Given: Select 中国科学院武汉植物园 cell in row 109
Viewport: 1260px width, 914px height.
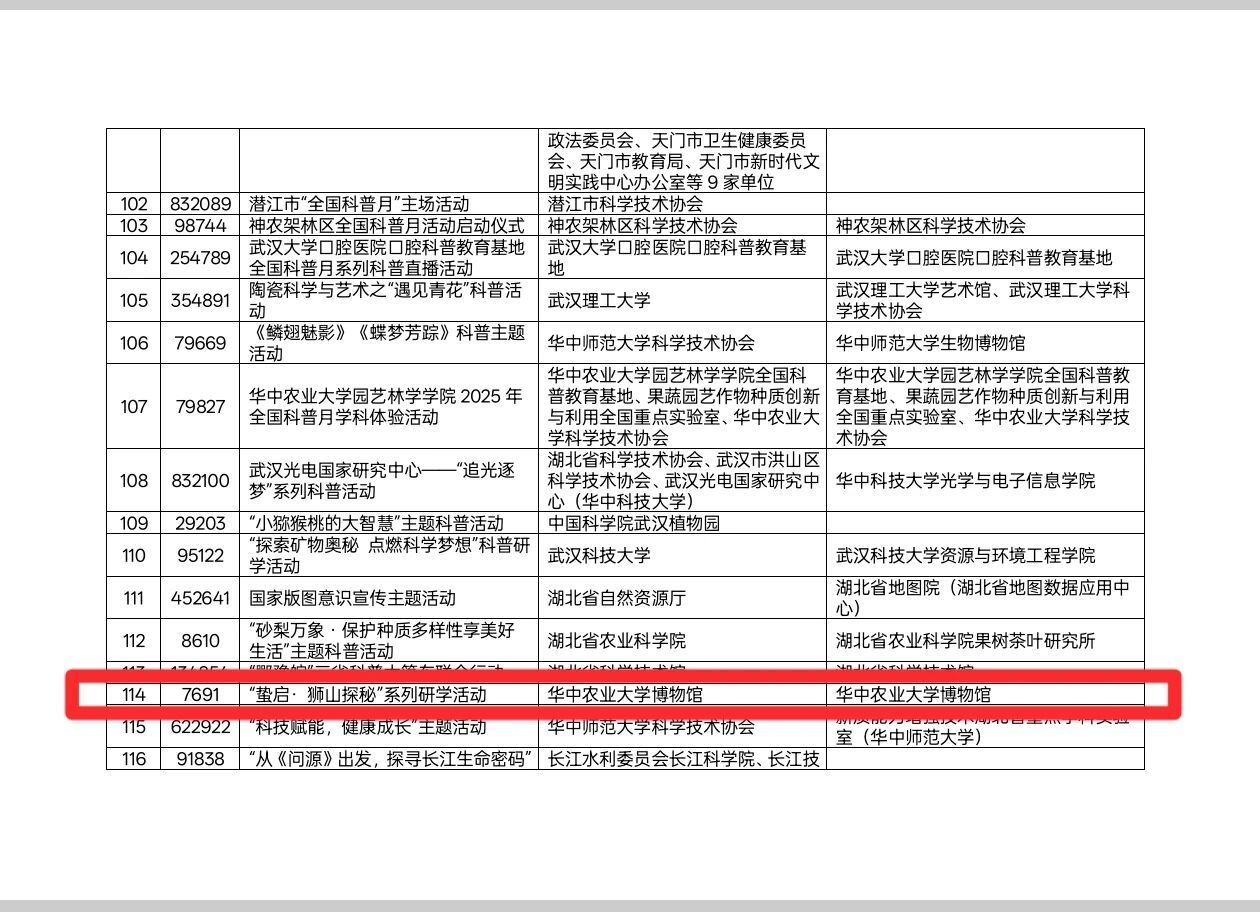Looking at the screenshot, I should [x=633, y=523].
